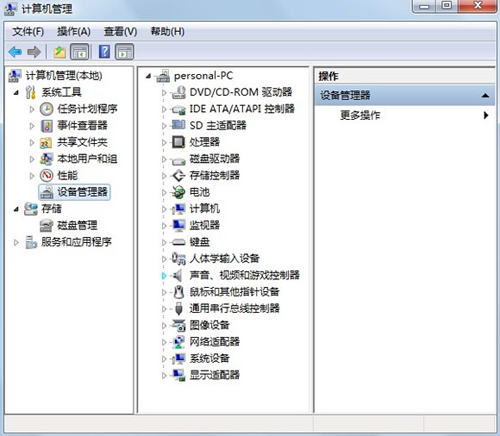The width and height of the screenshot is (500, 436).
Task: Click the 电池 battery icon
Action: pos(179,192)
